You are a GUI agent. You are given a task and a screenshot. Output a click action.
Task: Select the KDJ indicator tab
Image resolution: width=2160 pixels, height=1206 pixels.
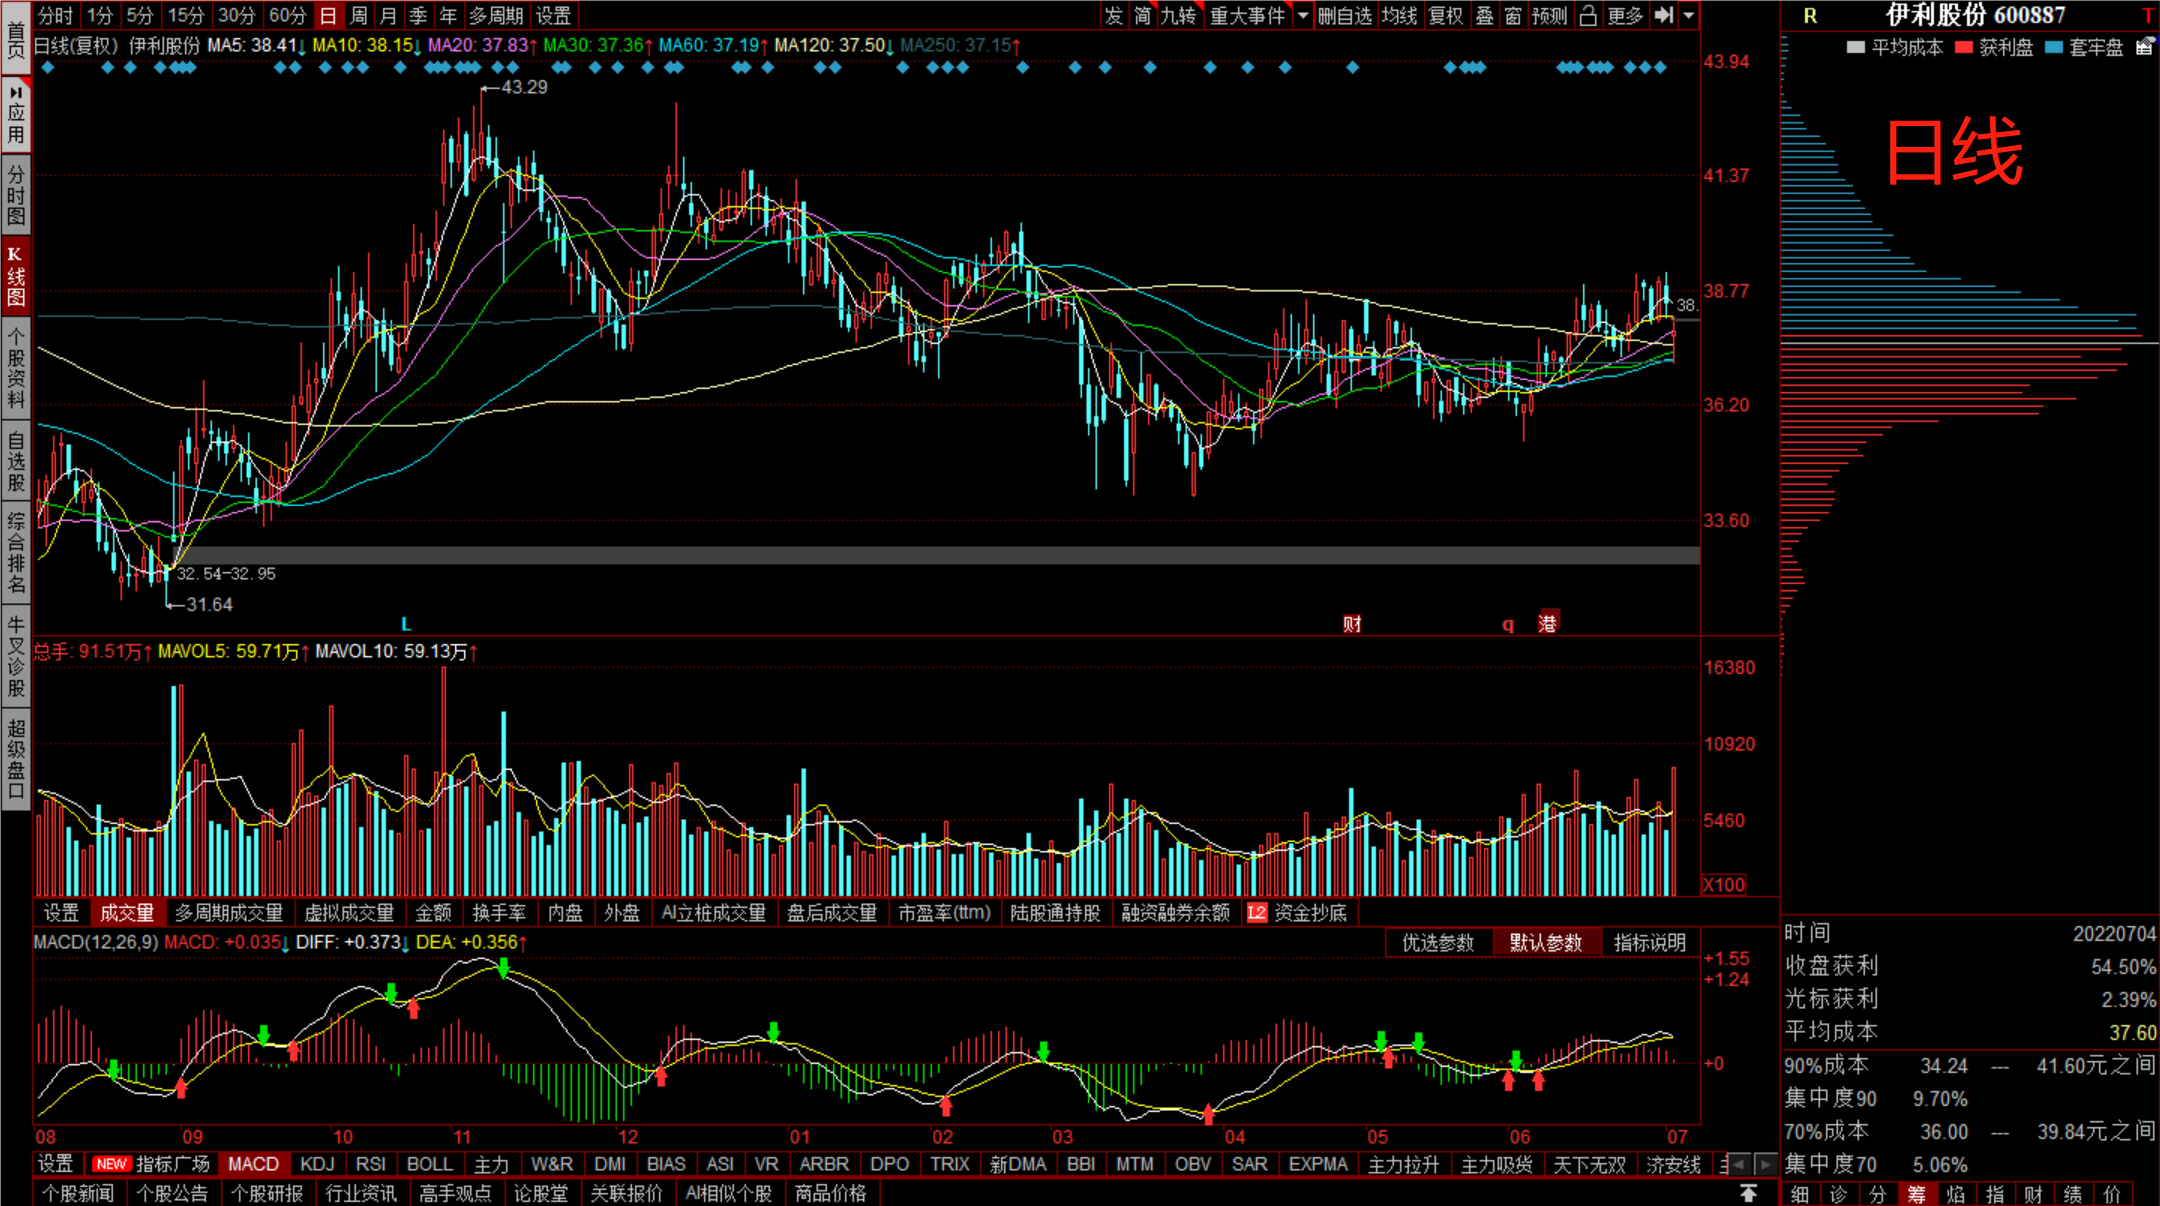point(317,1164)
